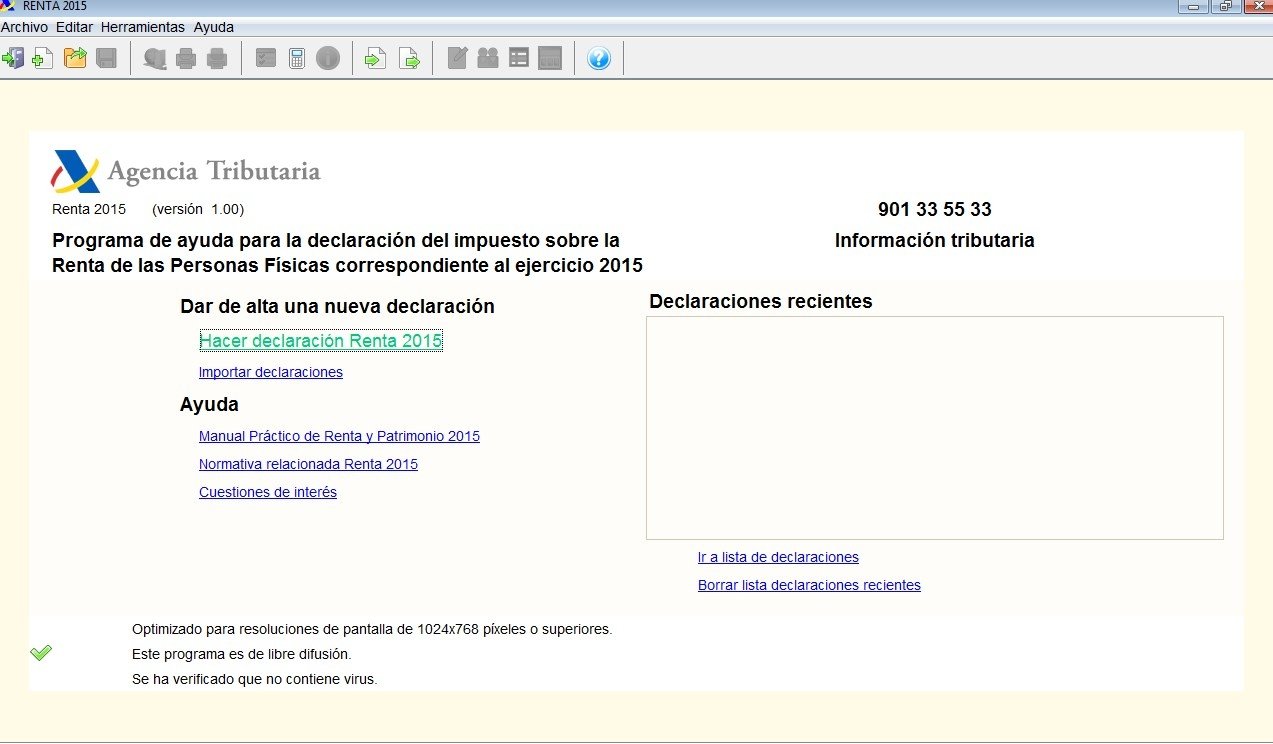Click Importar declaraciones link

pos(271,372)
